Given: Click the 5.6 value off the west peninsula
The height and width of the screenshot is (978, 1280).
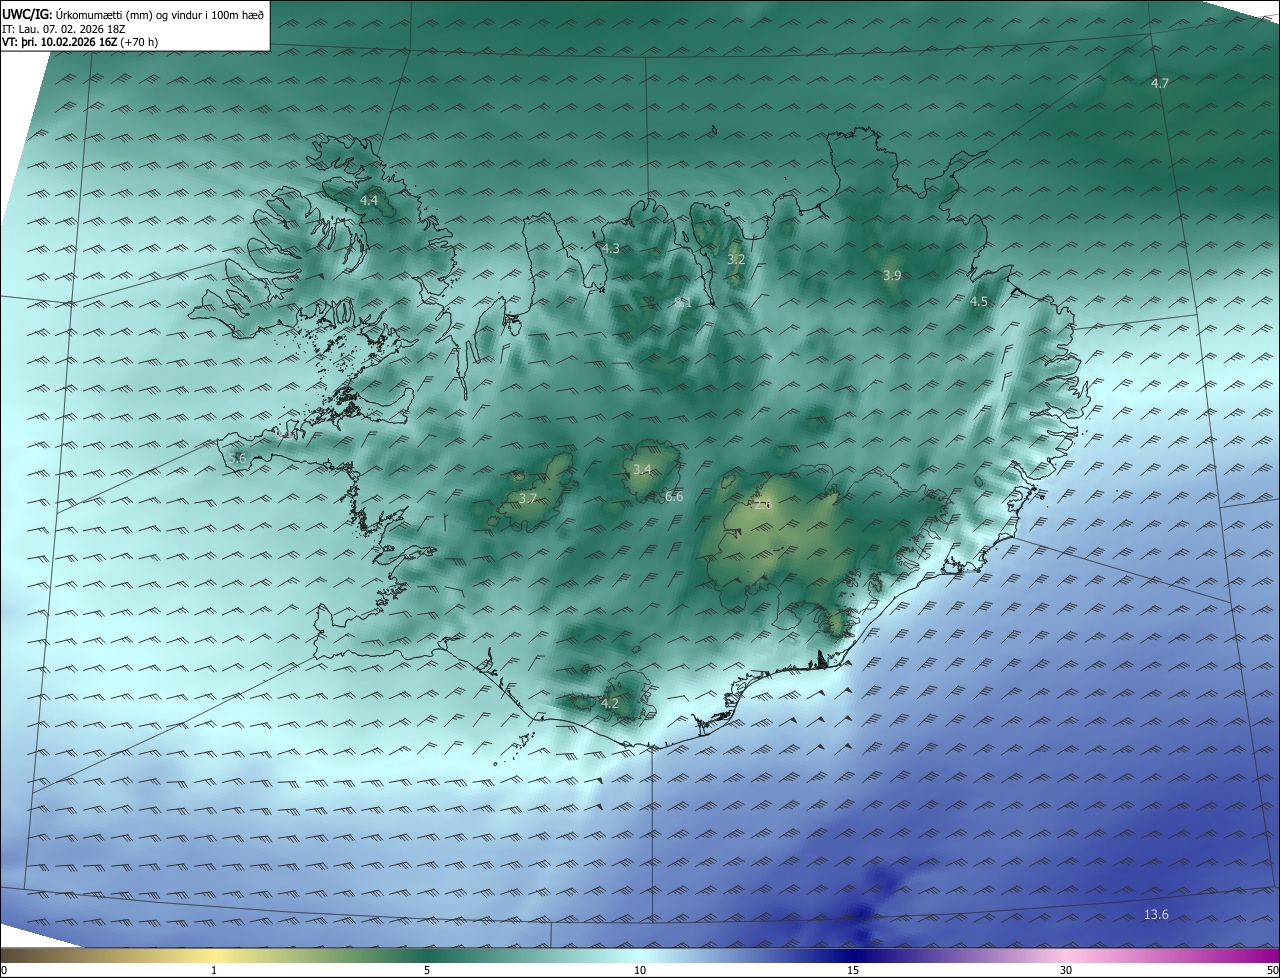Looking at the screenshot, I should click(x=237, y=457).
